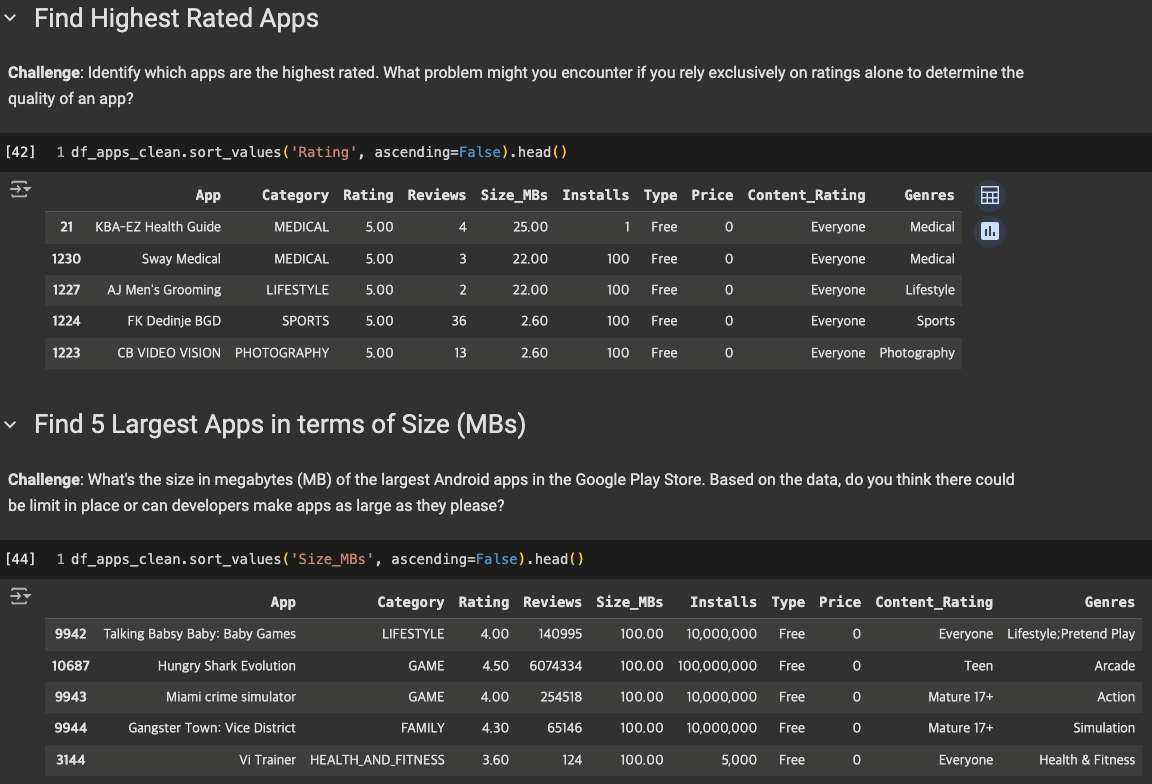Select the Find Highest Rated Apps heading
Viewport: 1152px width, 784px height.
pyautogui.click(x=176, y=18)
